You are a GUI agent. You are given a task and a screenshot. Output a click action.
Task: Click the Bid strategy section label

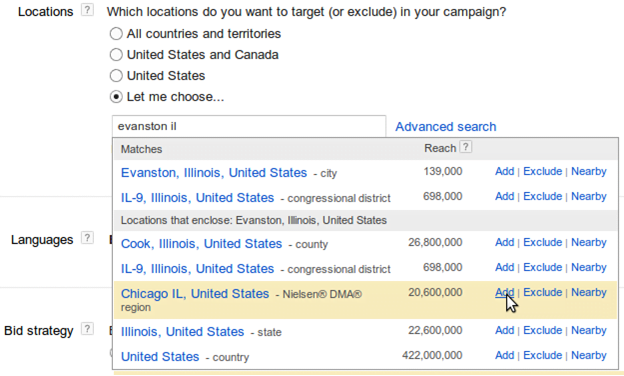pos(39,331)
